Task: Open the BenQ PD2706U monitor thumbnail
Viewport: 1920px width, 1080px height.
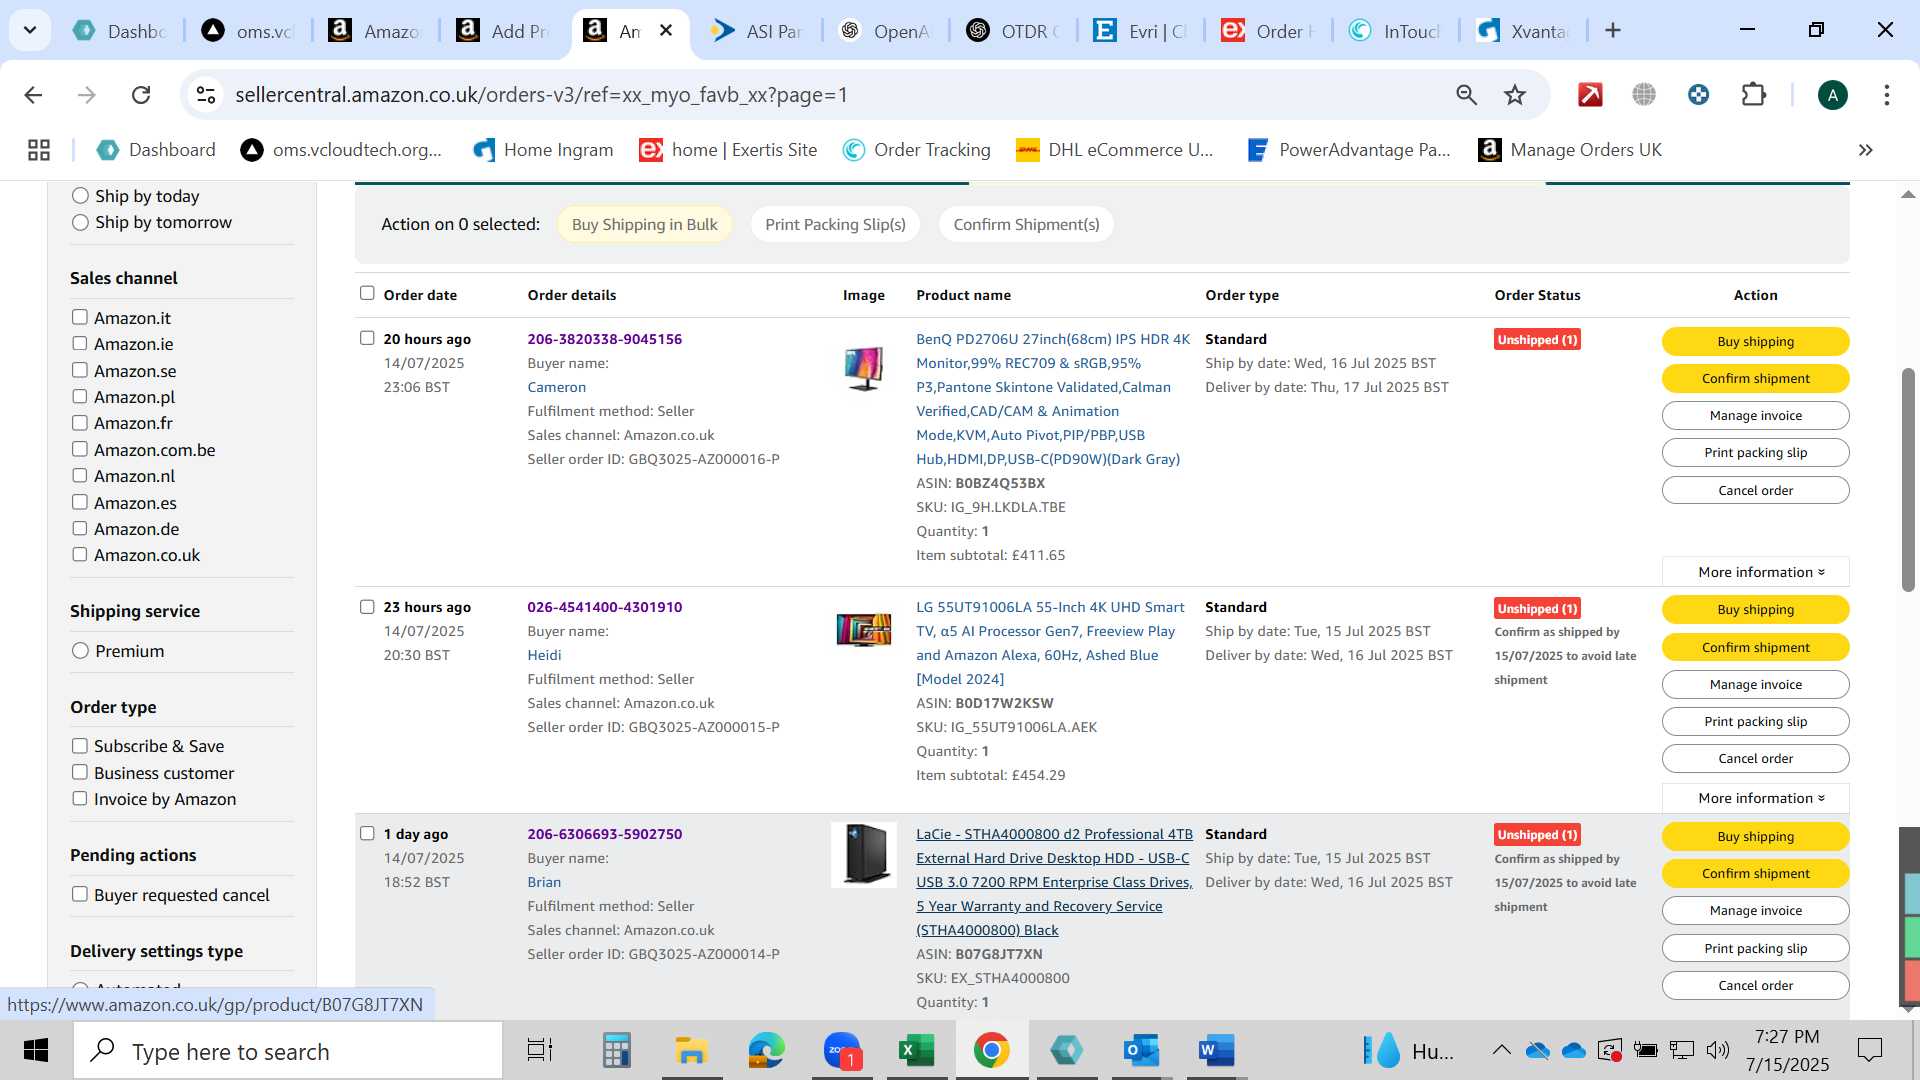Action: (x=863, y=368)
